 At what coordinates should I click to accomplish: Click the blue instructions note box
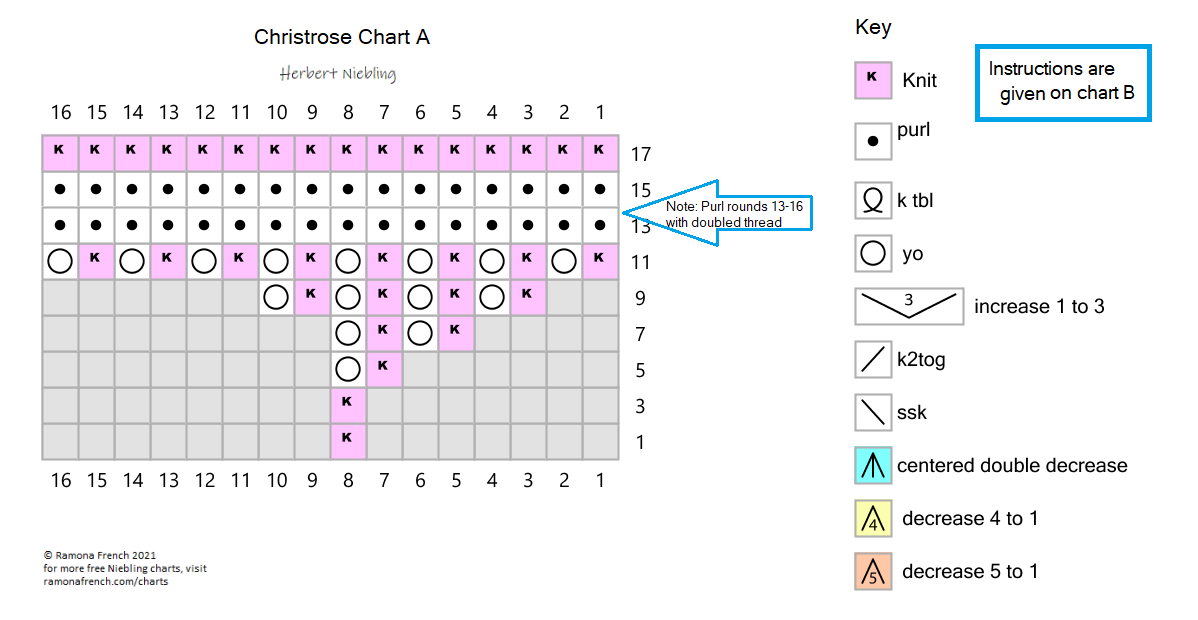tap(1062, 83)
